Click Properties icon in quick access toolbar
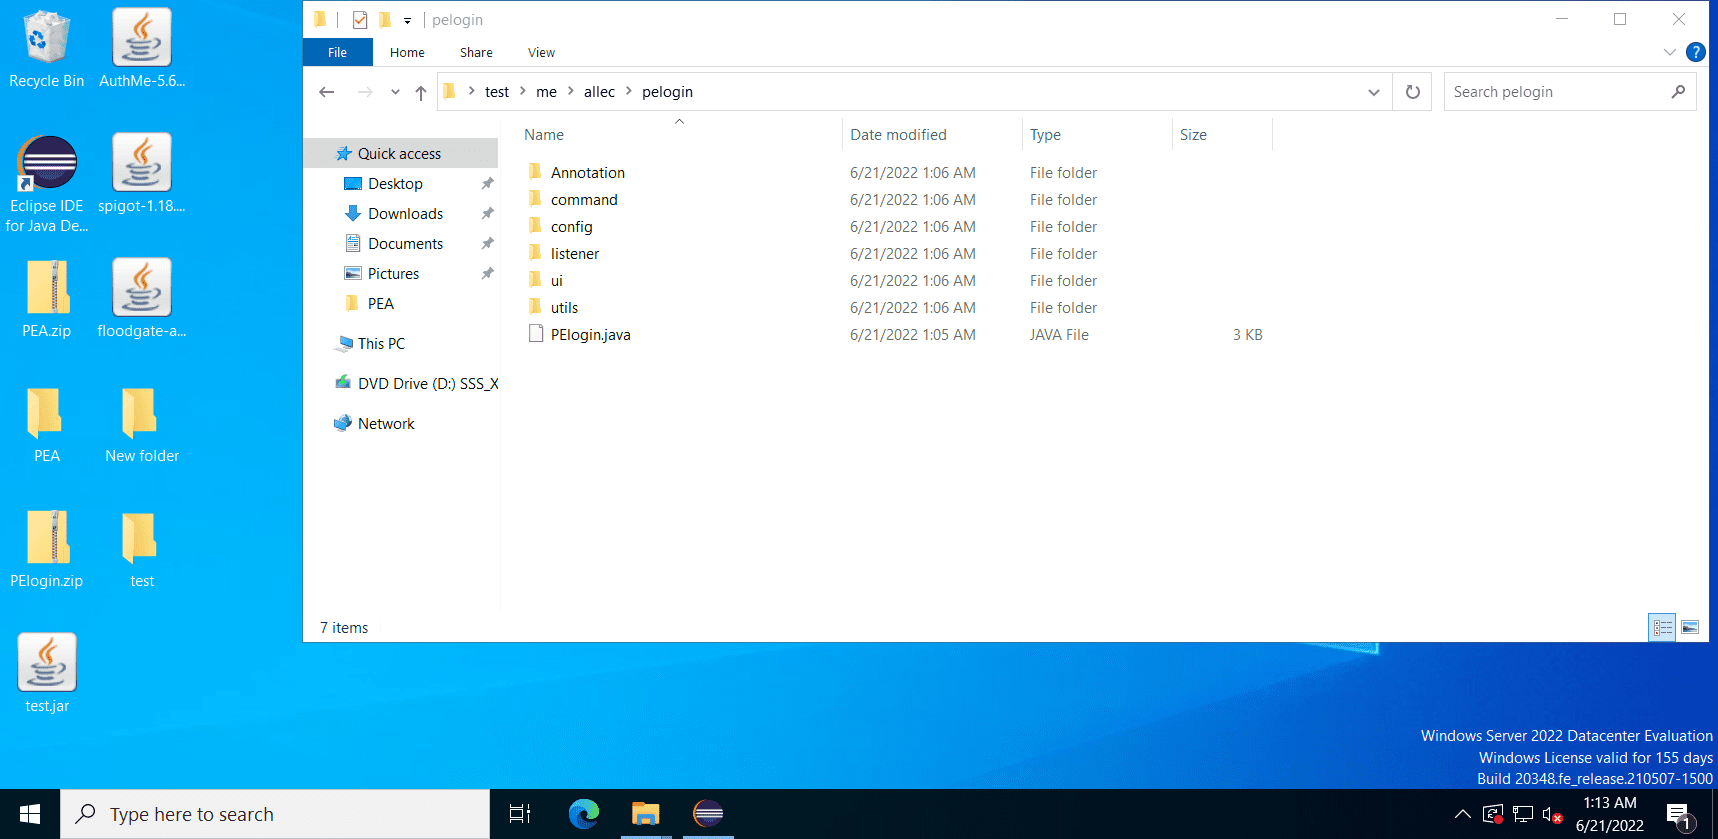The width and height of the screenshot is (1718, 839). [360, 20]
